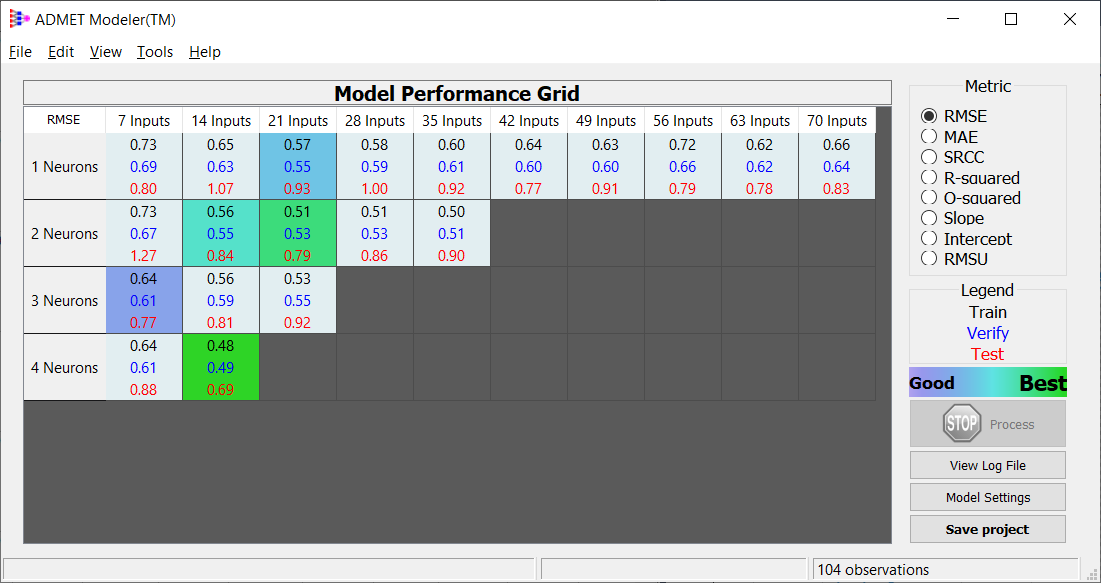Select the MAE metric radio button
The width and height of the screenshot is (1101, 583).
tap(929, 137)
